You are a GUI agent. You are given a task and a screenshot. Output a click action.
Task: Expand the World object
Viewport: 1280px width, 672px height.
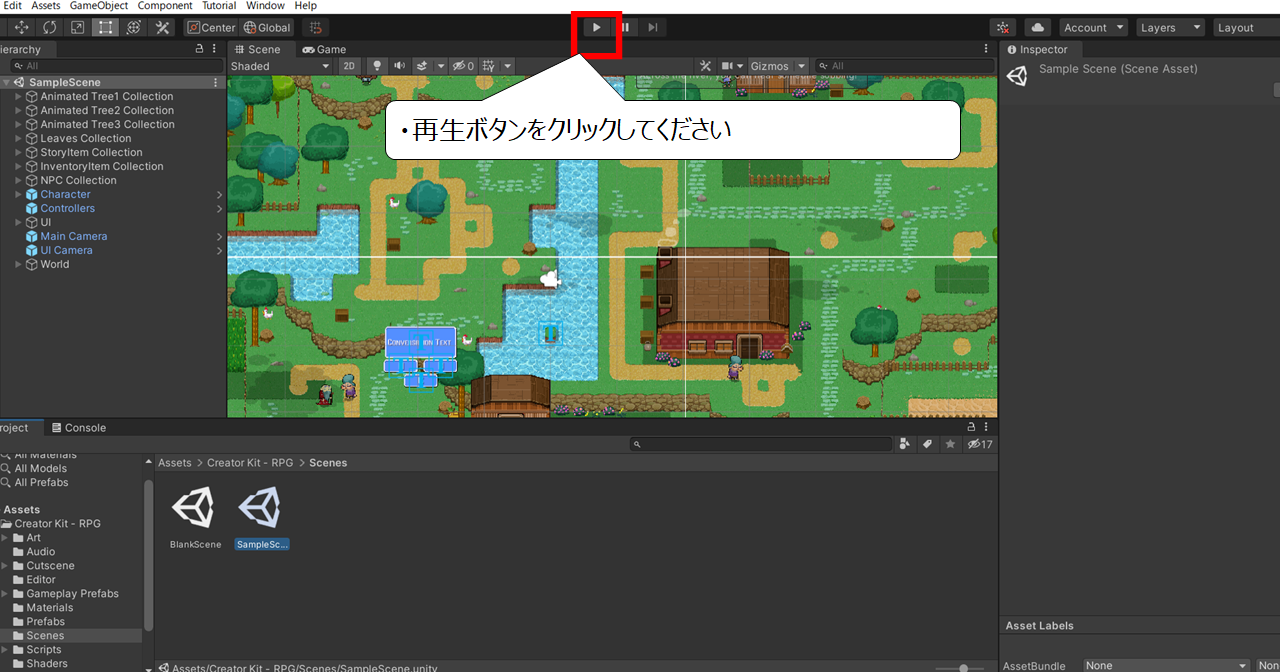(x=18, y=265)
